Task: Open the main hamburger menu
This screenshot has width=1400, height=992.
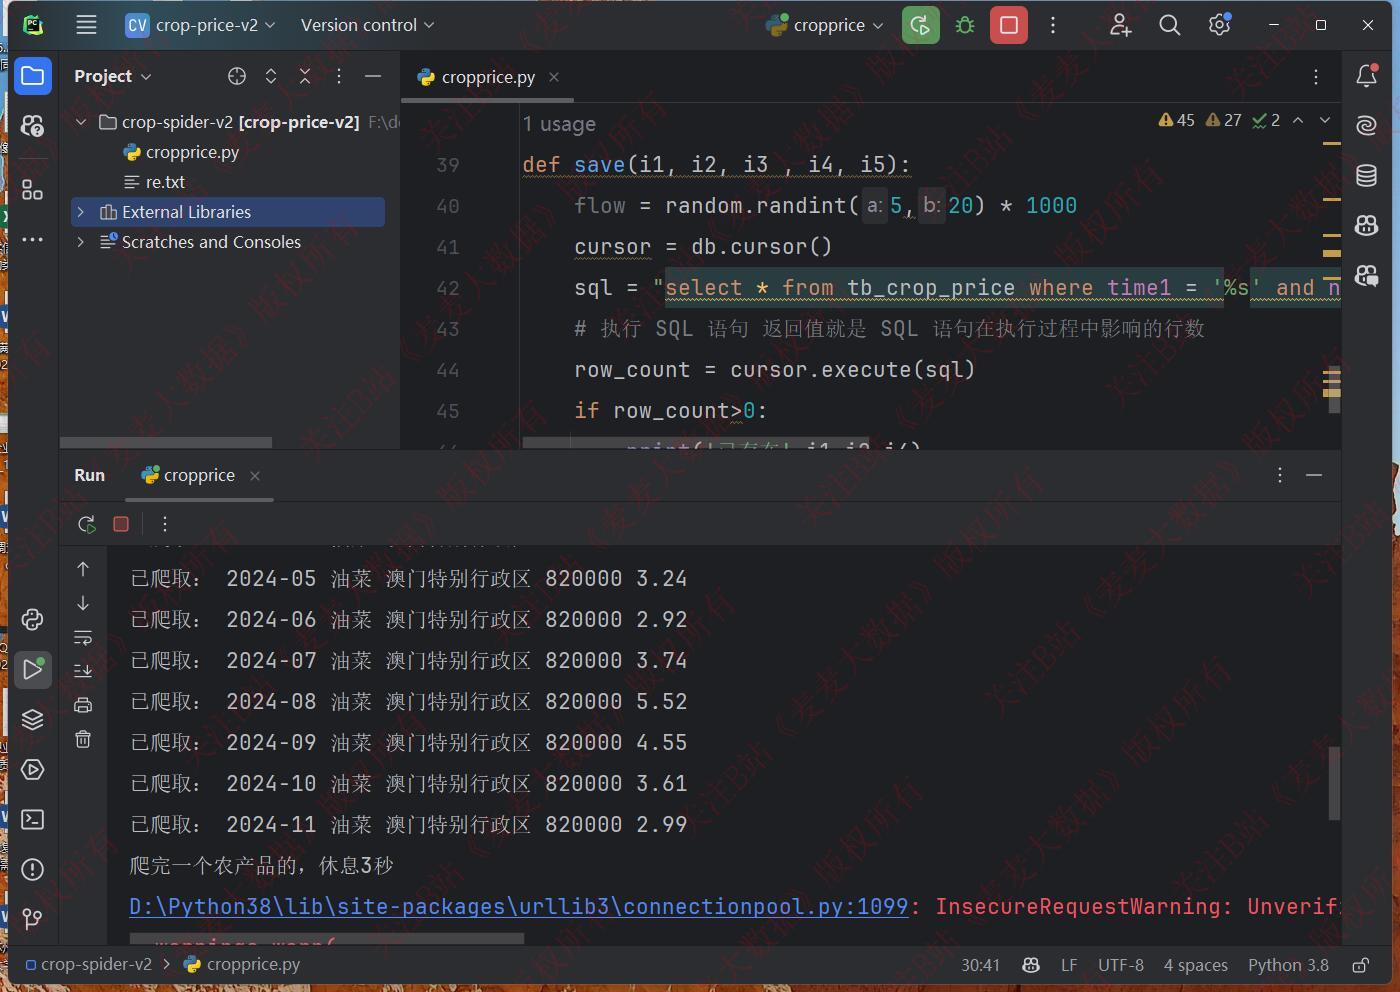Action: (x=86, y=25)
